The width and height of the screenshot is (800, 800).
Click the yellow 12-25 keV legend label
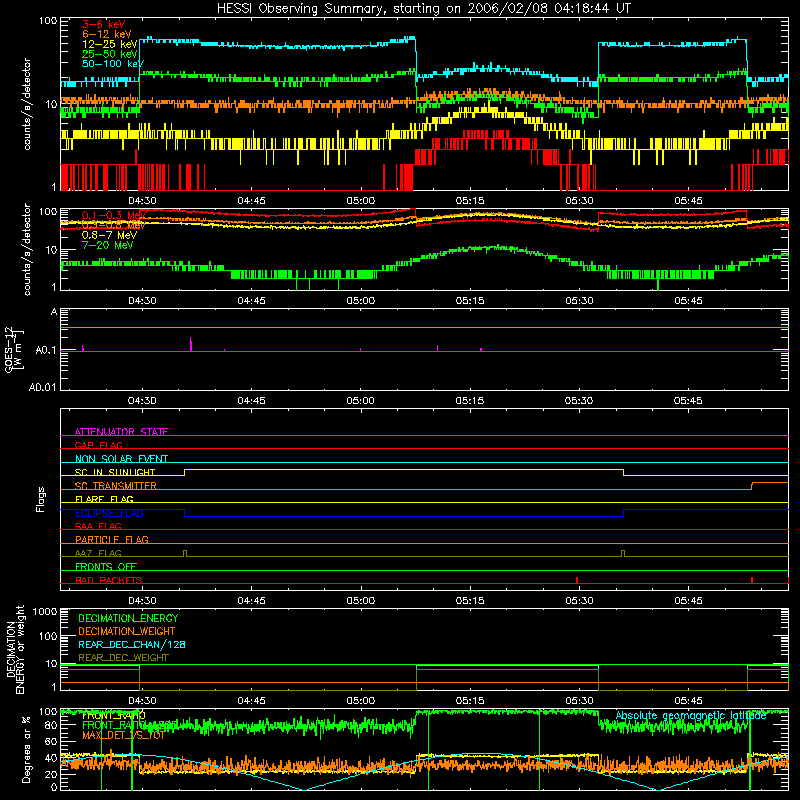click(110, 44)
